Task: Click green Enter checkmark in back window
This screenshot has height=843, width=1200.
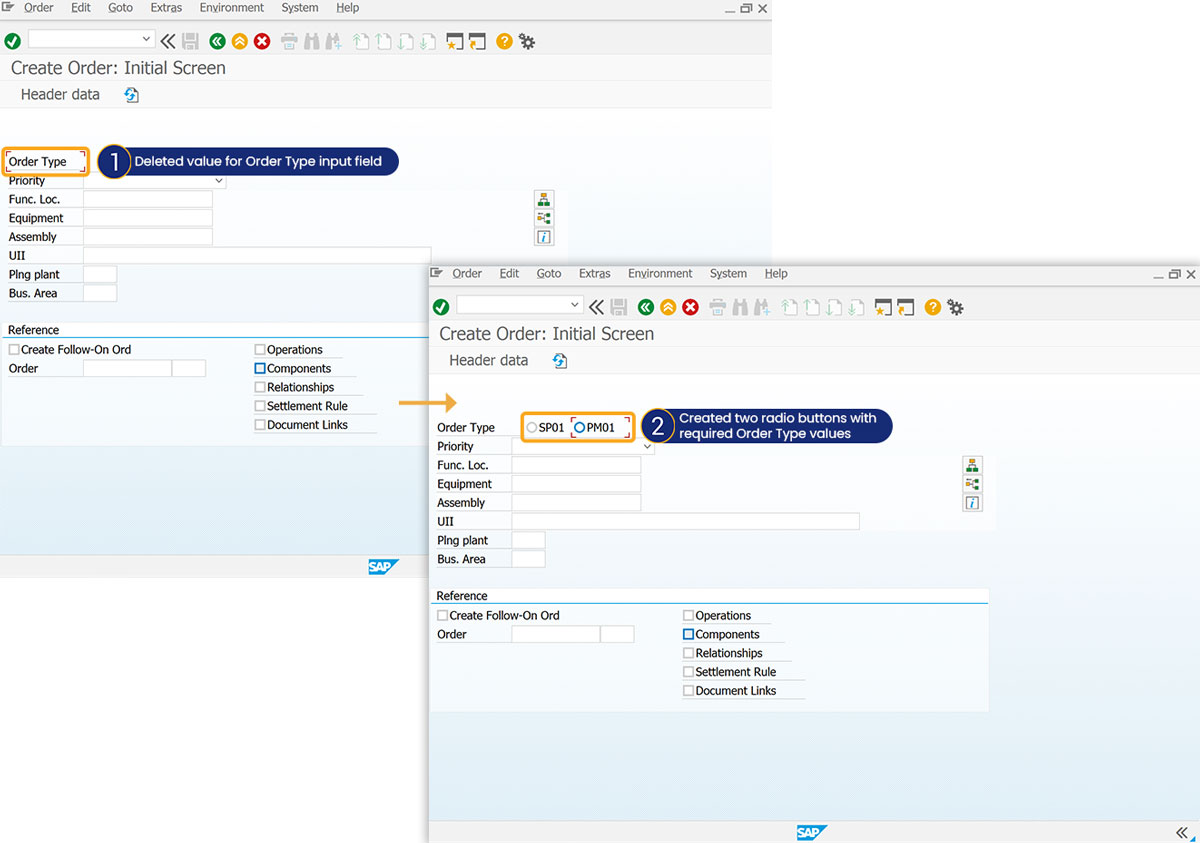Action: point(12,41)
